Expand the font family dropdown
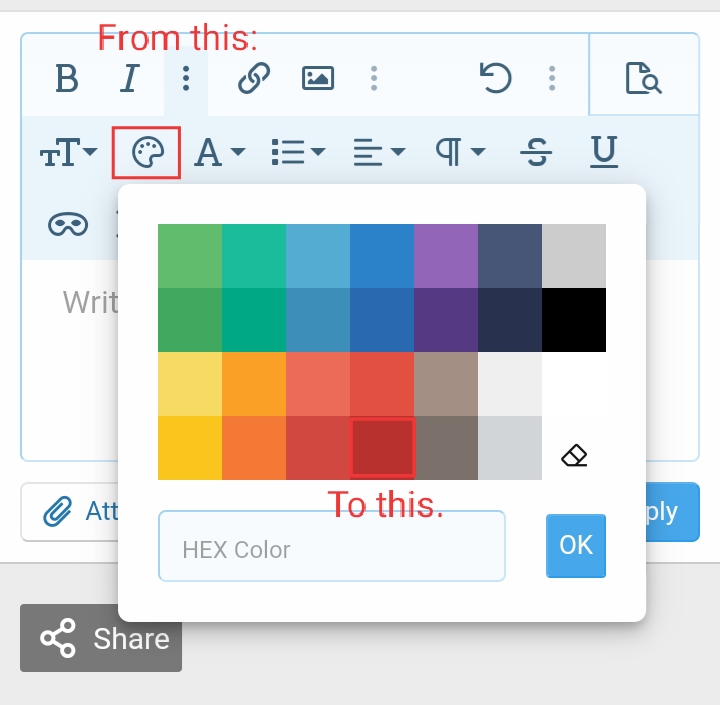The height and width of the screenshot is (705, 720). point(219,153)
